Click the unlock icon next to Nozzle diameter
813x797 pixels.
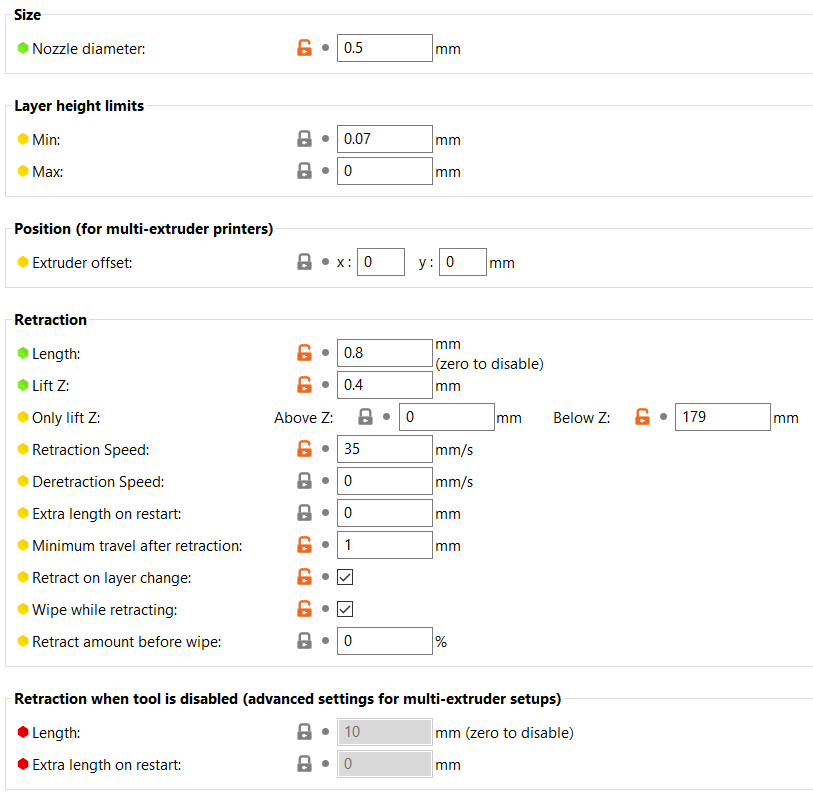click(305, 47)
